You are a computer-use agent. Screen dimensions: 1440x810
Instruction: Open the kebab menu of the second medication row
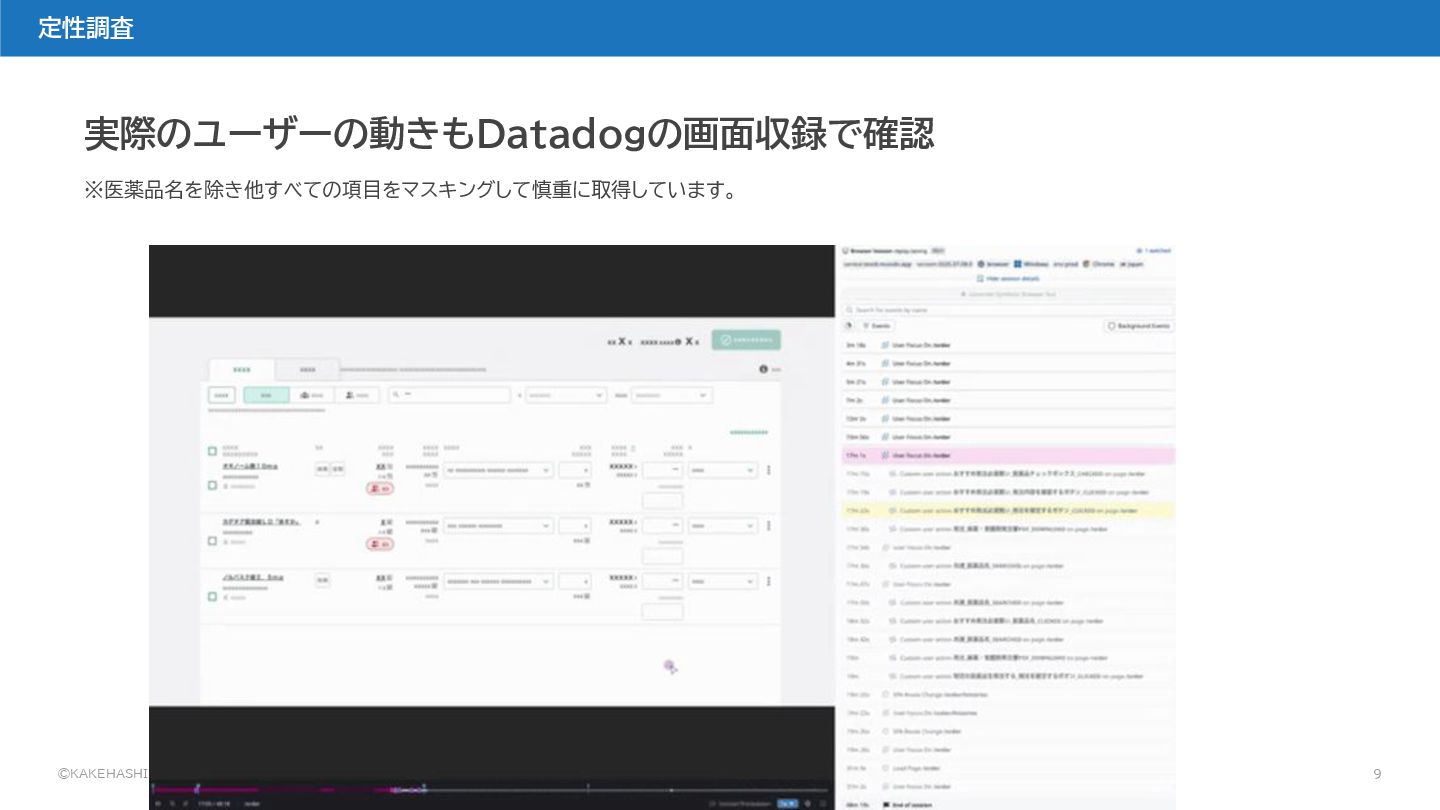coord(769,525)
